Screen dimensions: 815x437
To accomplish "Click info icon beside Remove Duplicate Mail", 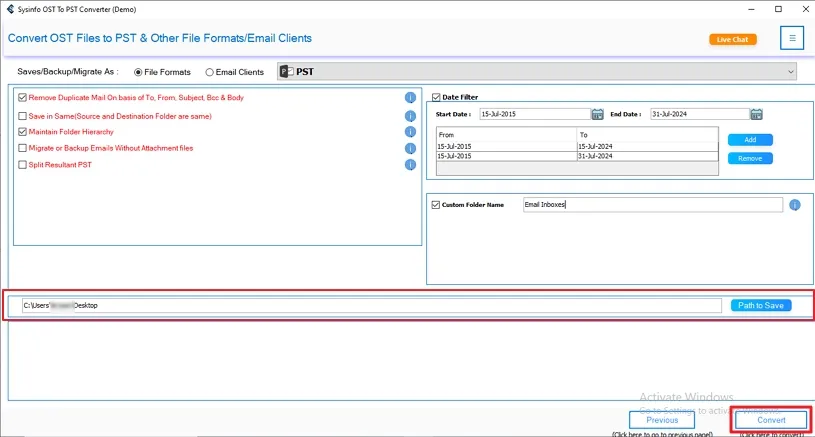I will coord(410,98).
